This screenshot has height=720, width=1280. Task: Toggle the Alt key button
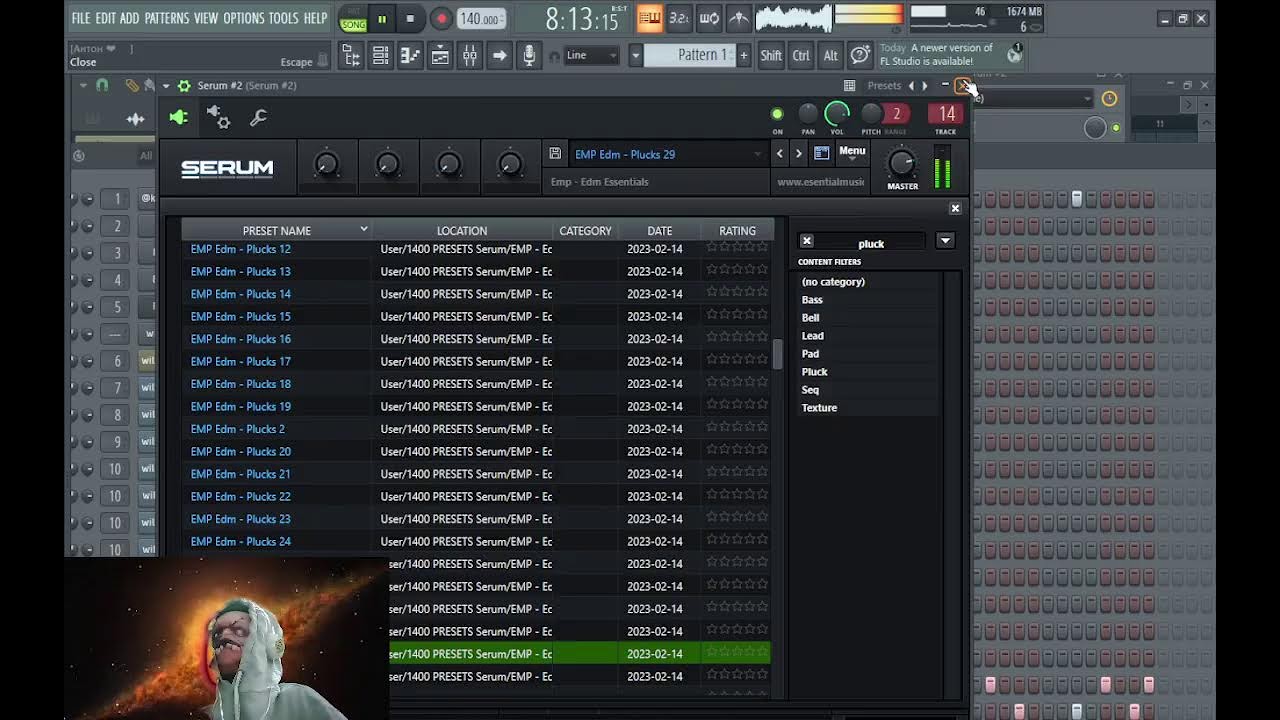pyautogui.click(x=830, y=56)
